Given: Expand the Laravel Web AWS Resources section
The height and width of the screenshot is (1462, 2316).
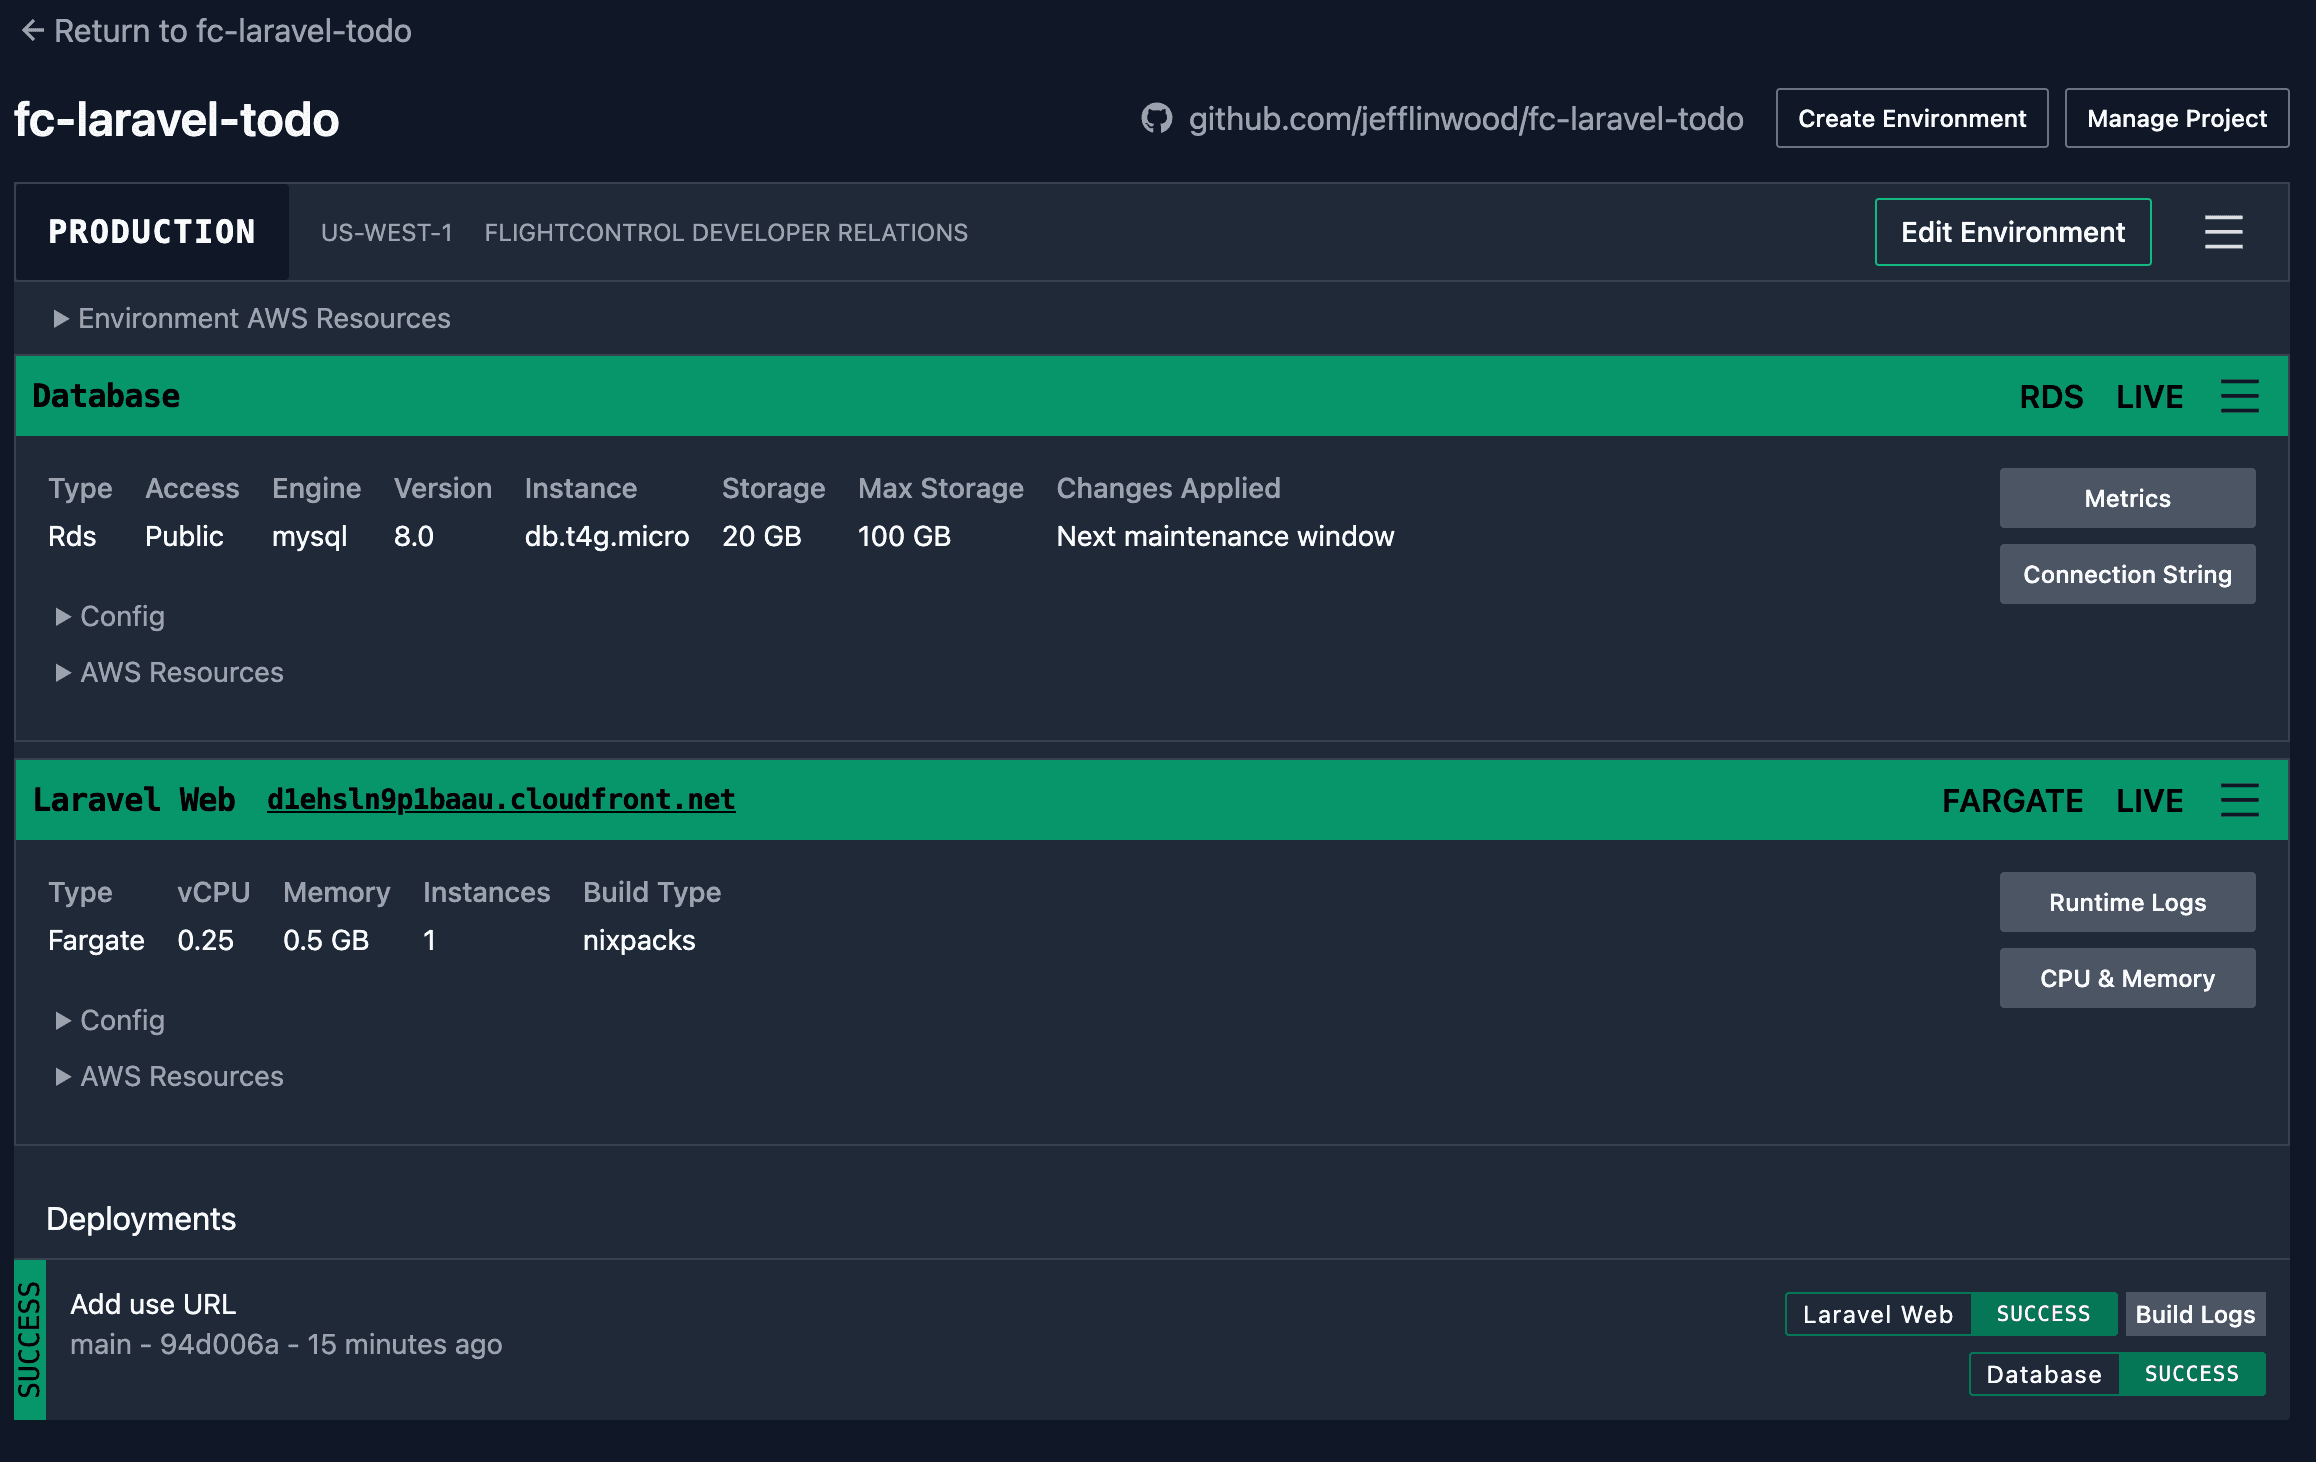Looking at the screenshot, I should pyautogui.click(x=169, y=1076).
